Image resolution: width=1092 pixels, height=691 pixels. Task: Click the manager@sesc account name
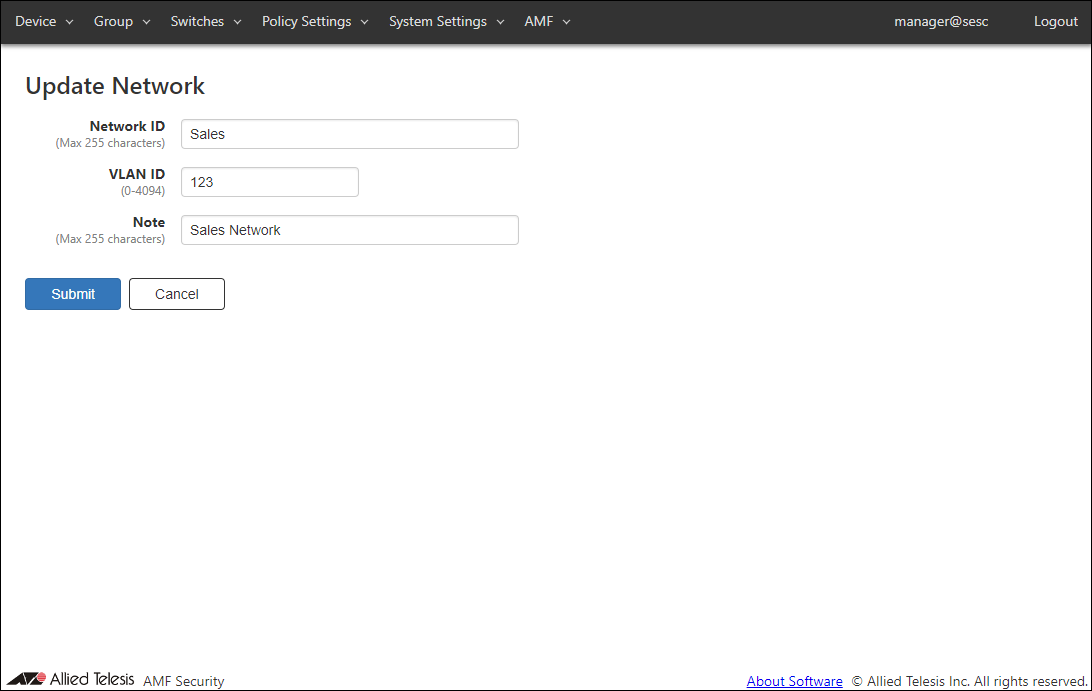(941, 21)
